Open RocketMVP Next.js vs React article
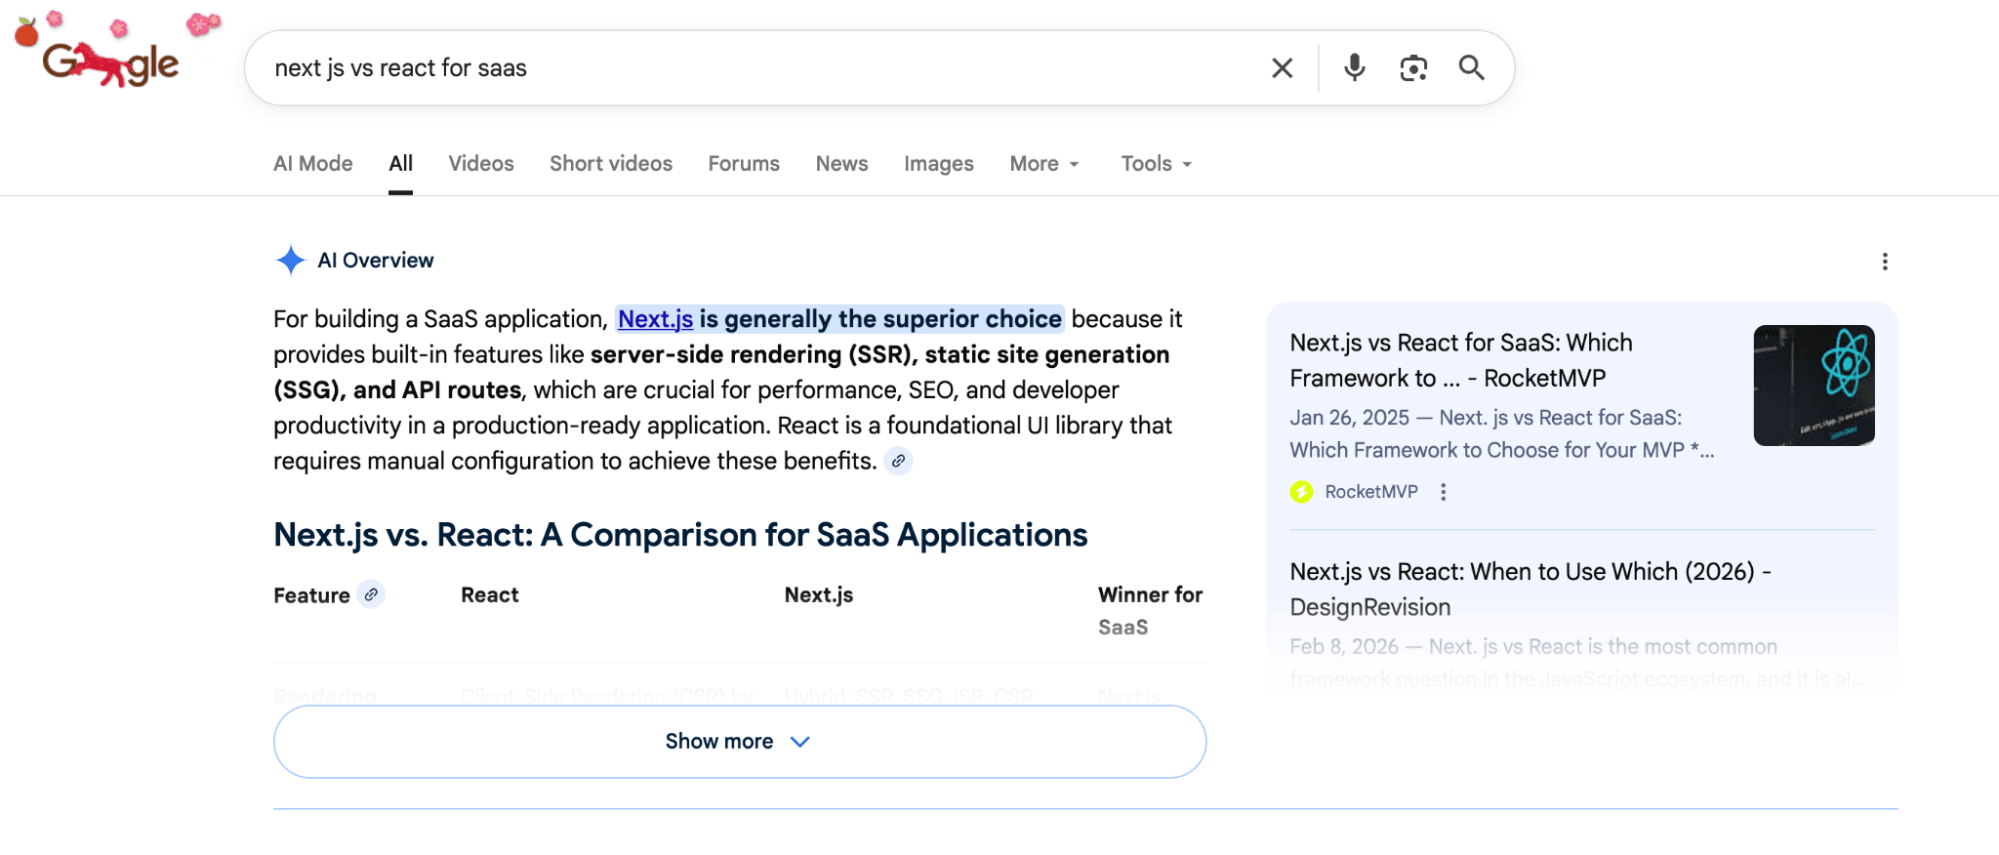1999x855 pixels. point(1461,360)
